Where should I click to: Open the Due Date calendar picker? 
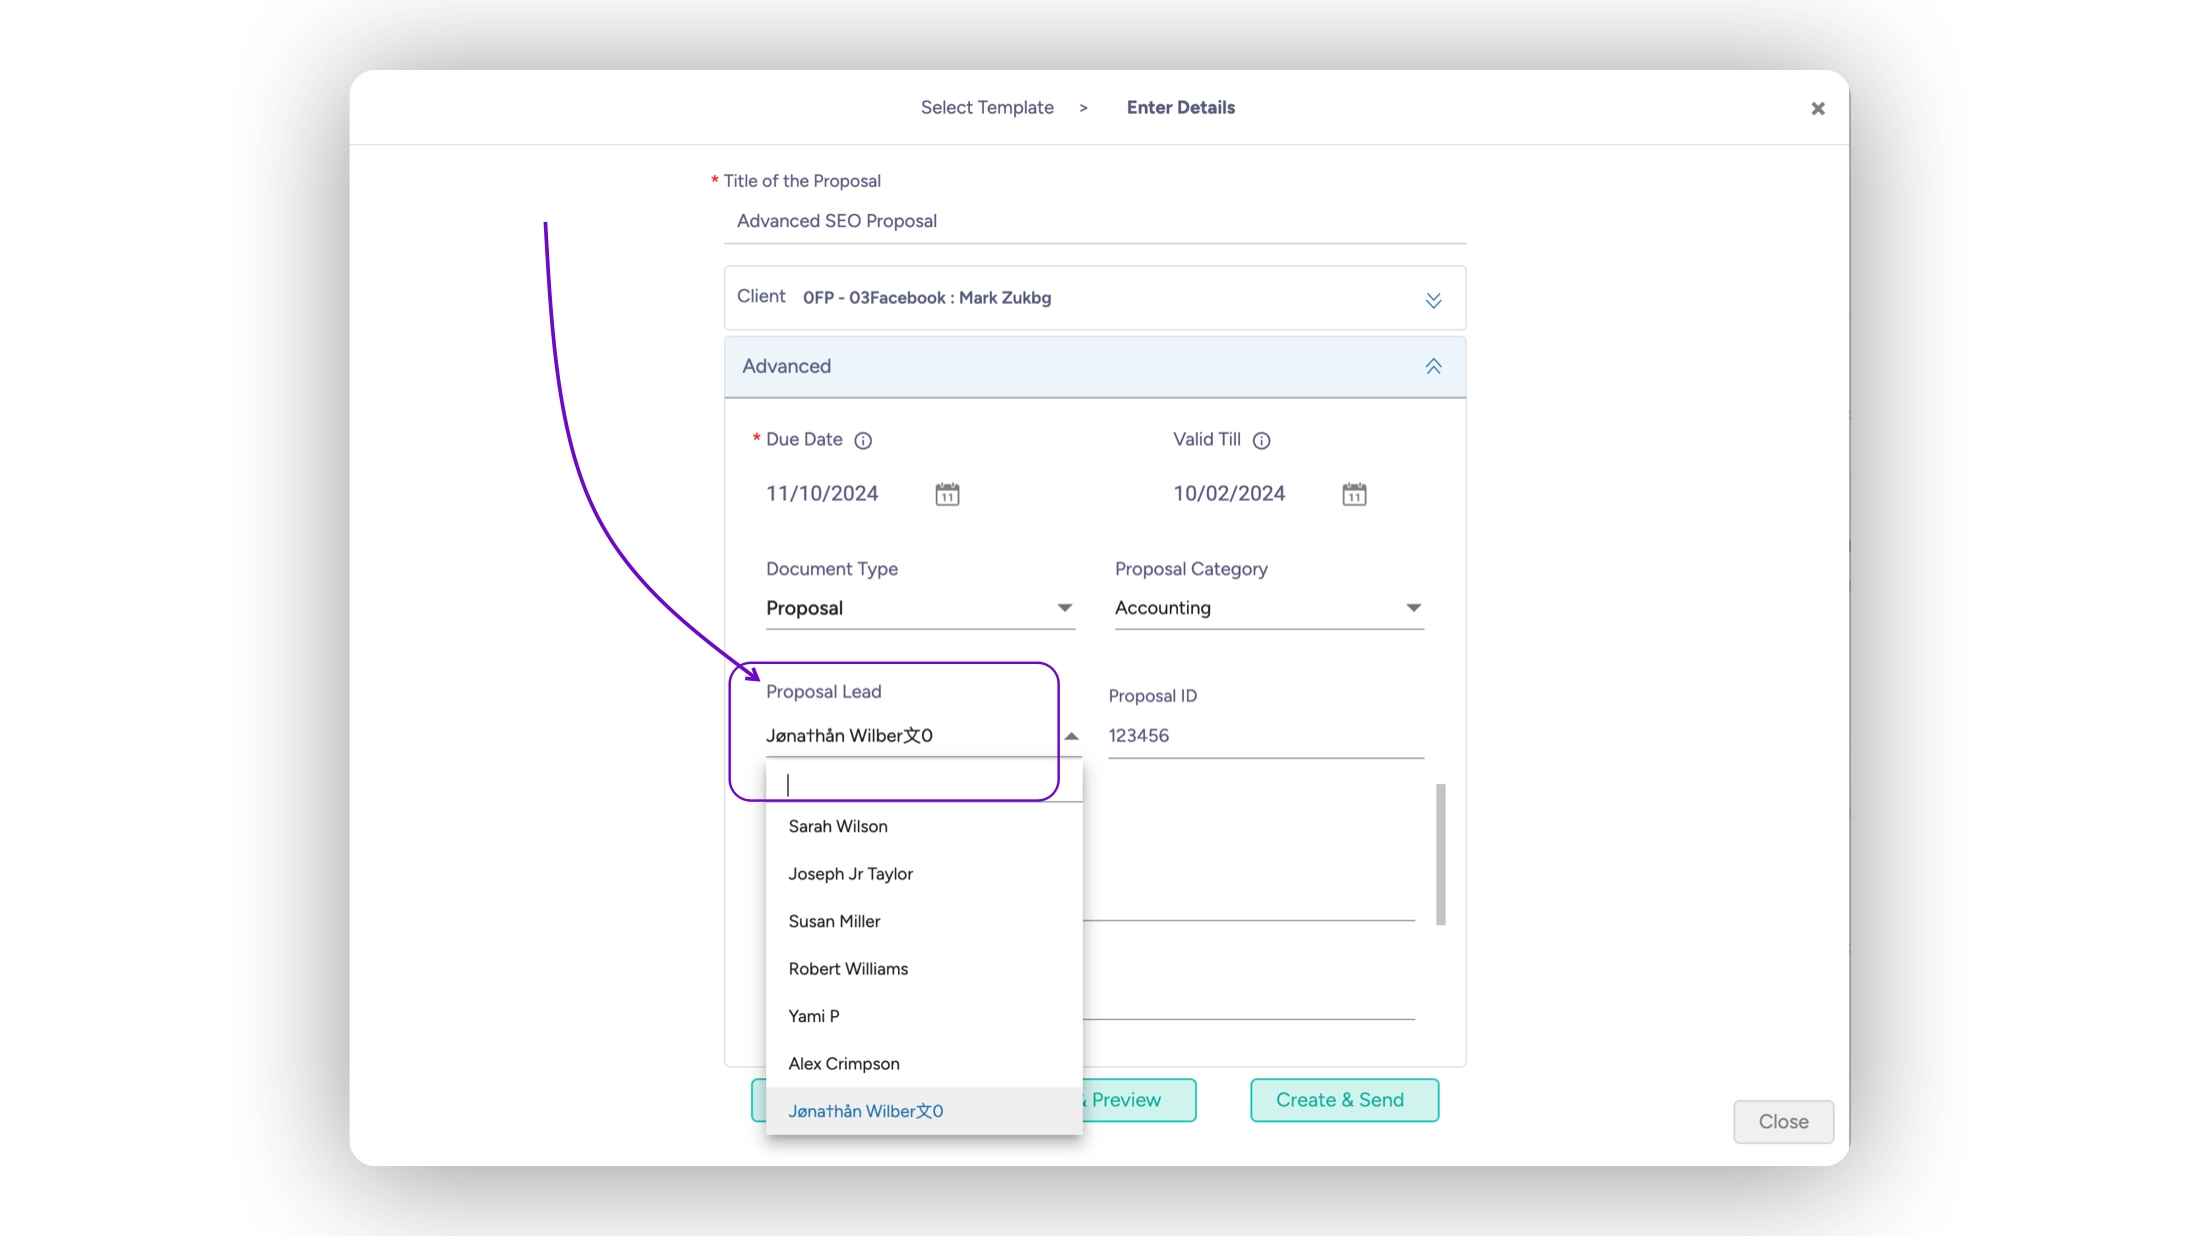point(947,494)
